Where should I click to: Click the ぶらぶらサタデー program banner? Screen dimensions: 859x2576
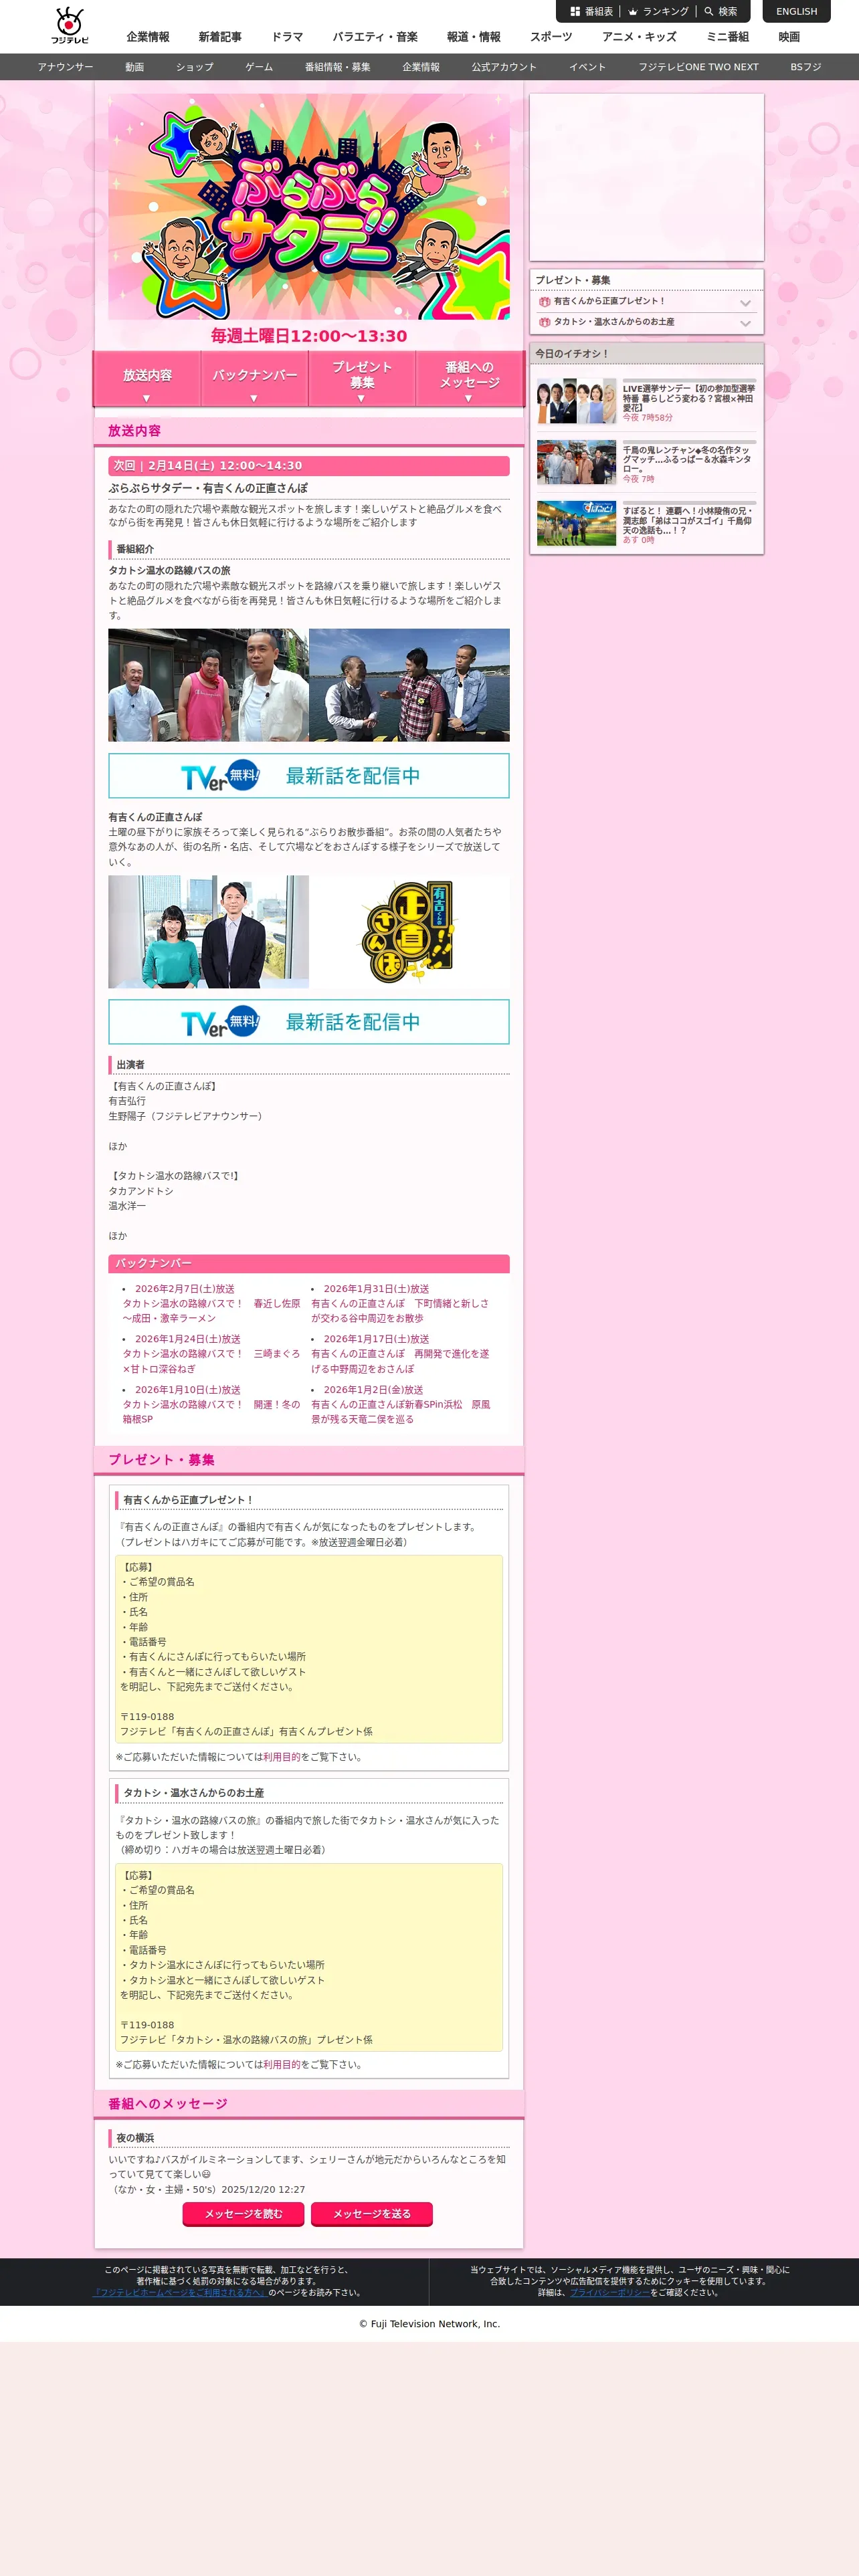point(309,207)
